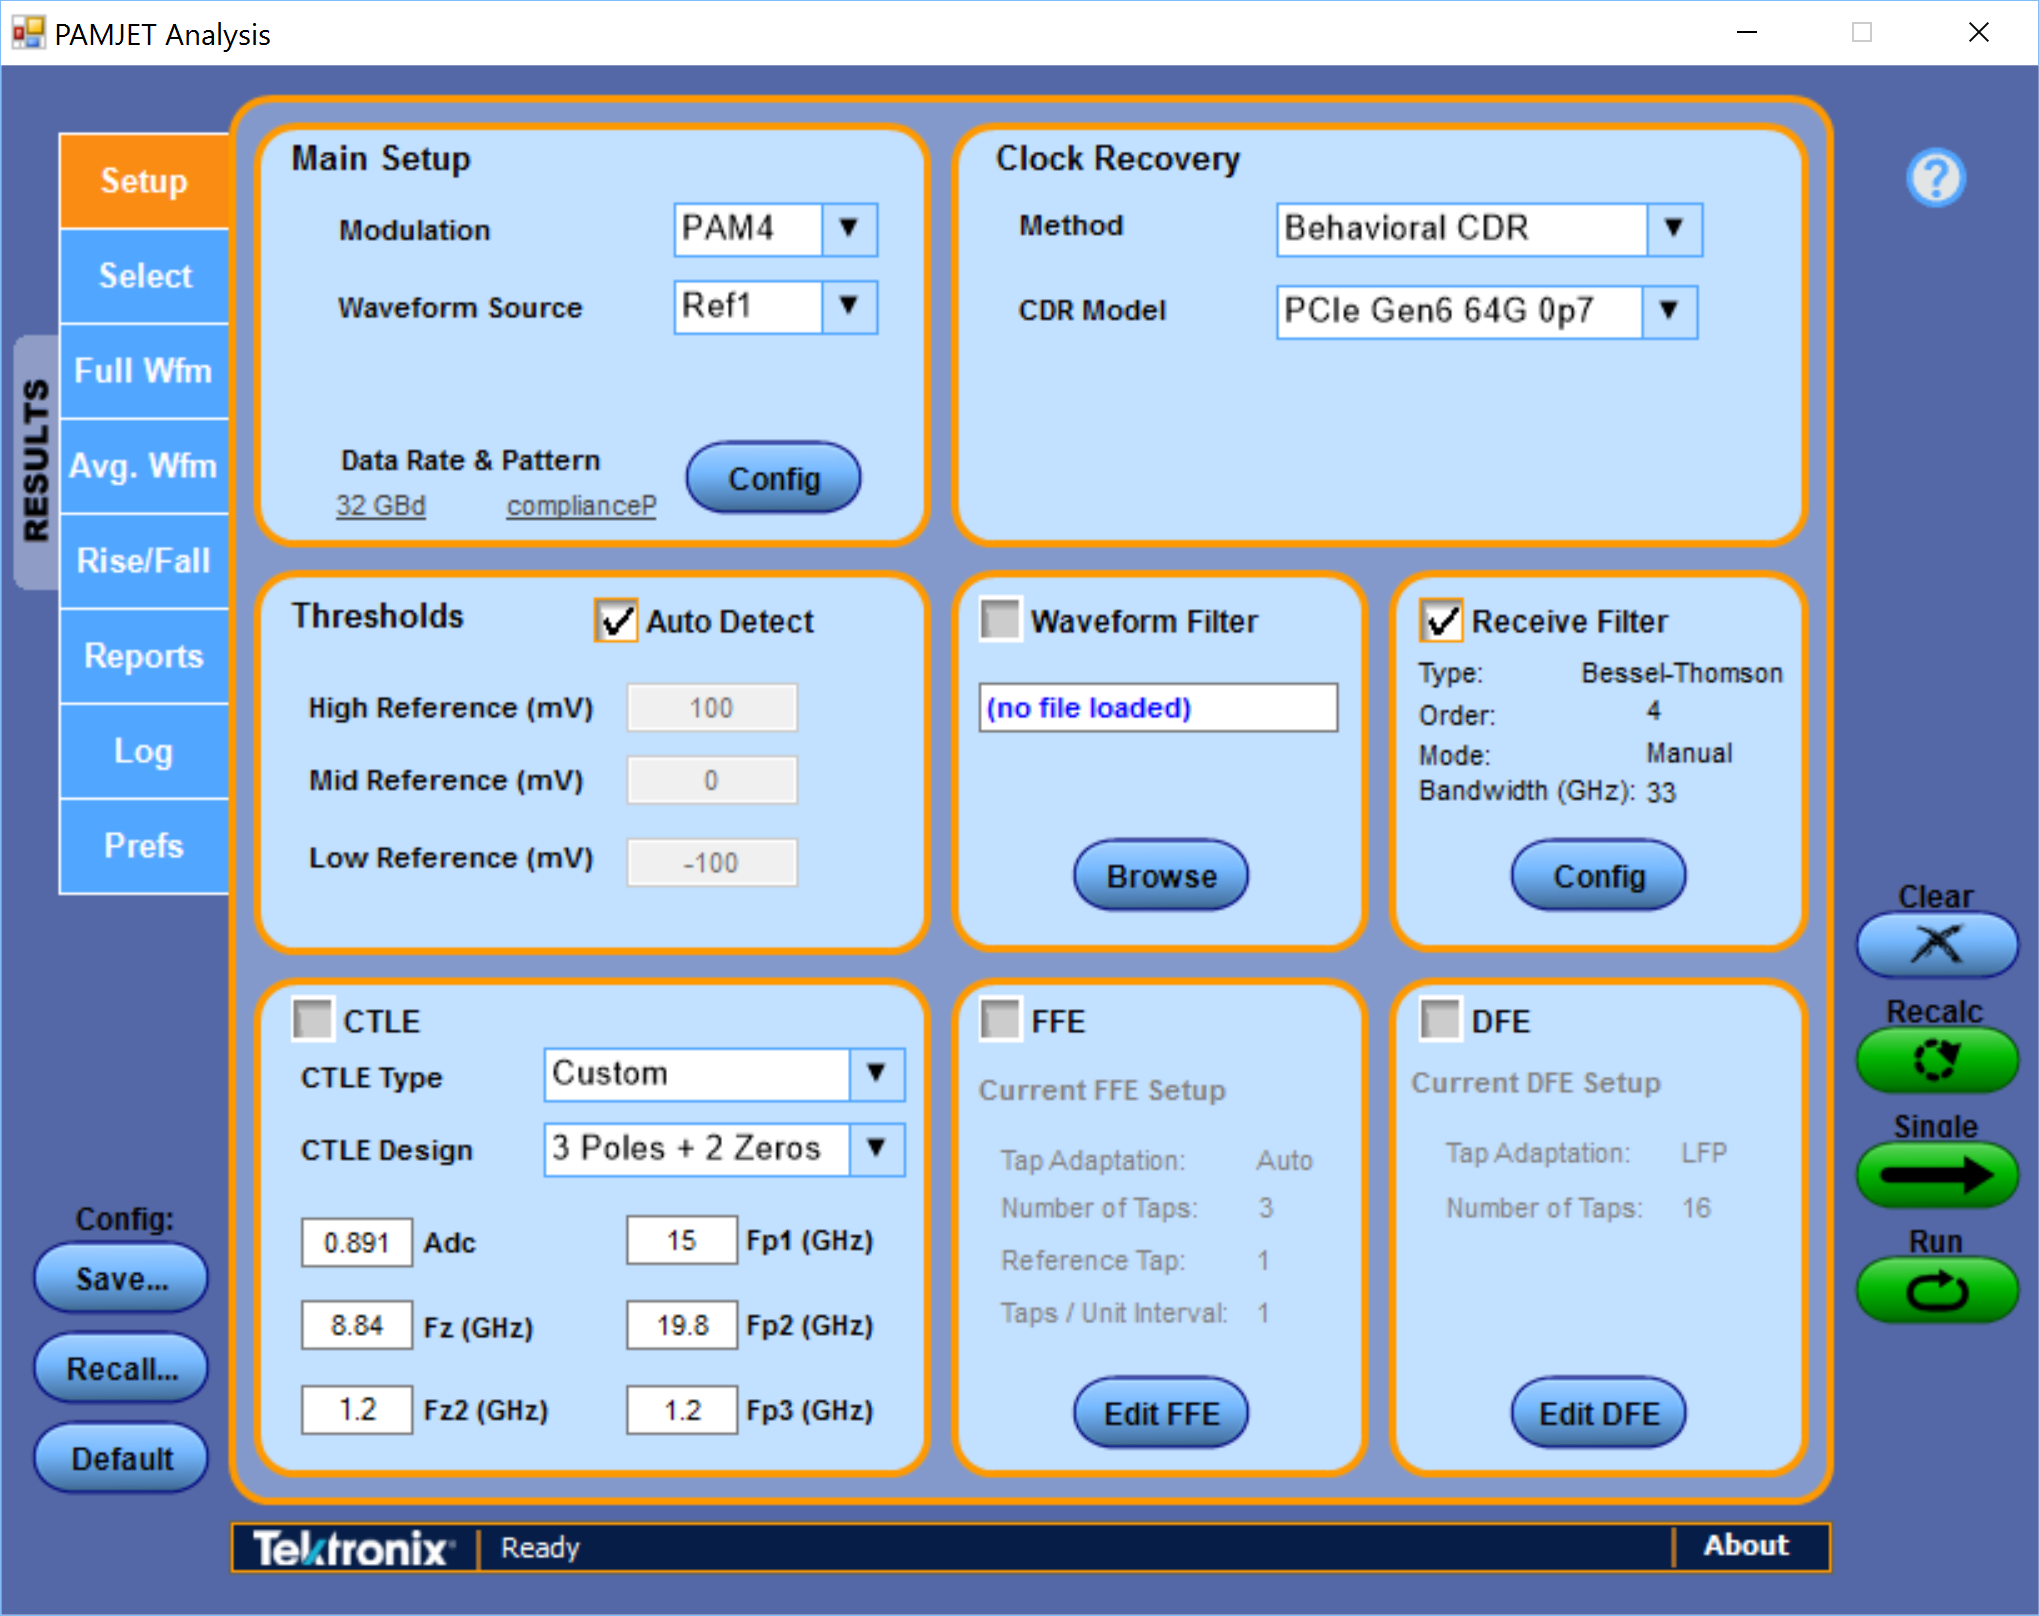This screenshot has height=1616, width=2039.
Task: Enable the CTLE checkbox
Action: point(312,1020)
